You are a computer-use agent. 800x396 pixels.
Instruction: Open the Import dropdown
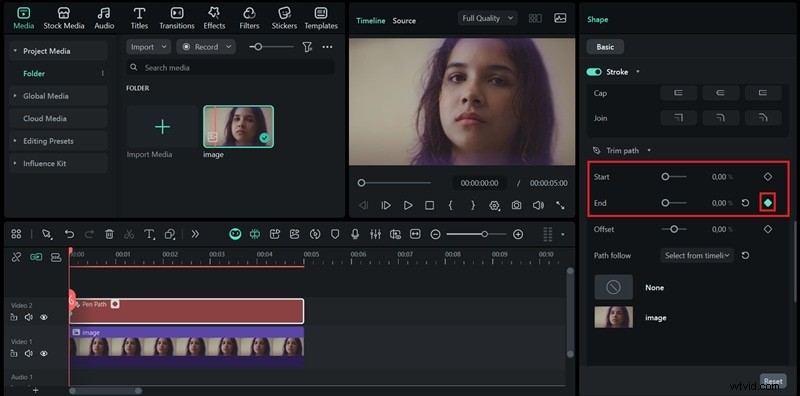tap(148, 47)
